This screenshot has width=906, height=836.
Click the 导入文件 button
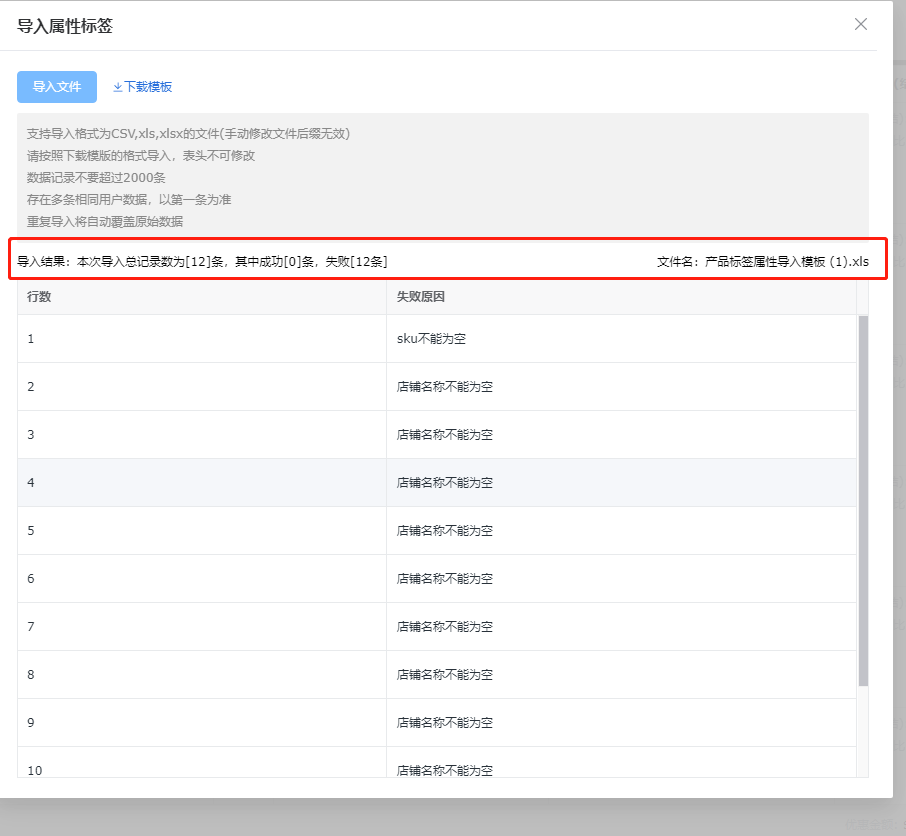point(57,87)
